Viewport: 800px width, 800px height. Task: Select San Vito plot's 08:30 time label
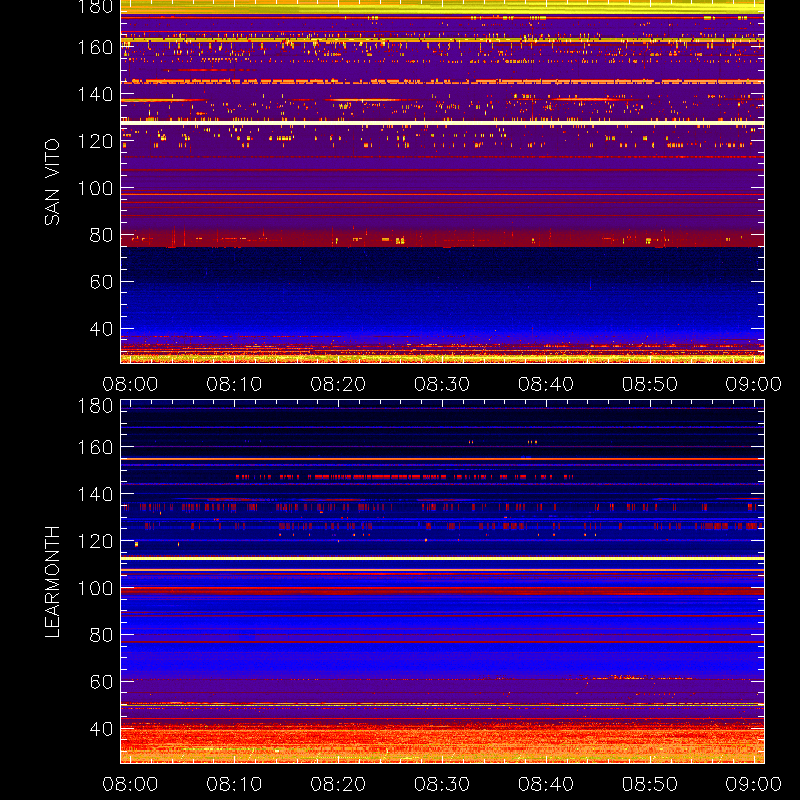pyautogui.click(x=442, y=384)
